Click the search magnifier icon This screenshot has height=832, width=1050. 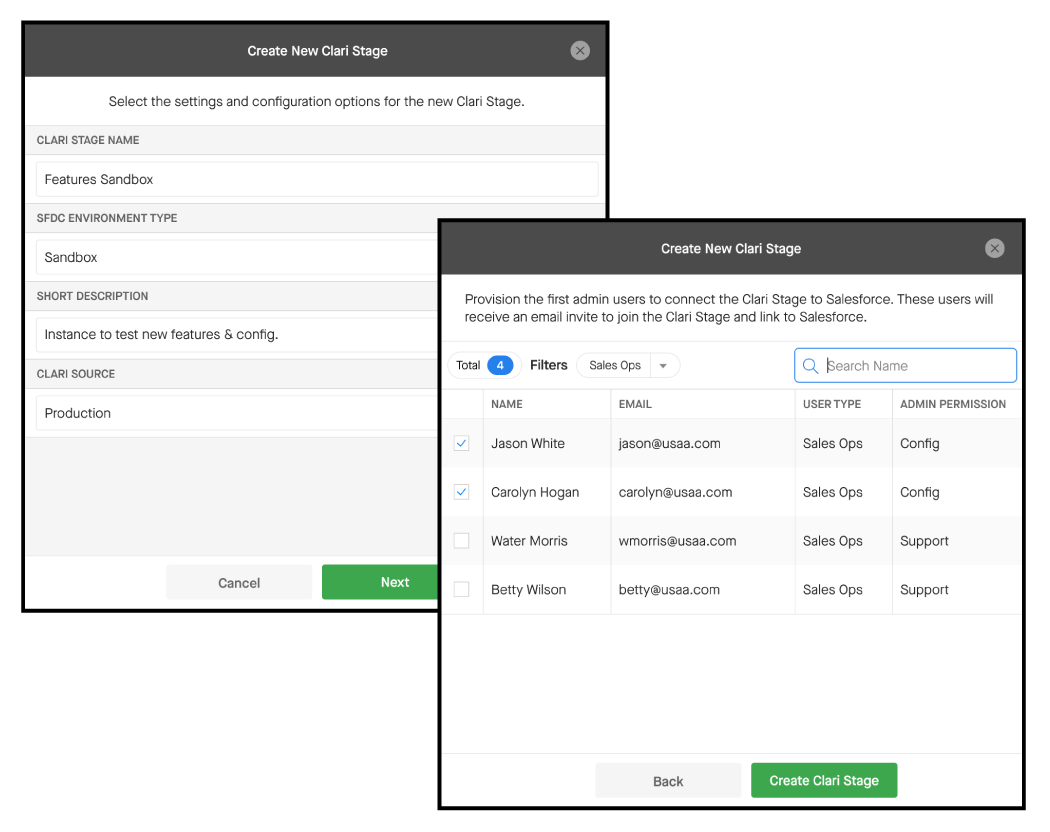(810, 366)
